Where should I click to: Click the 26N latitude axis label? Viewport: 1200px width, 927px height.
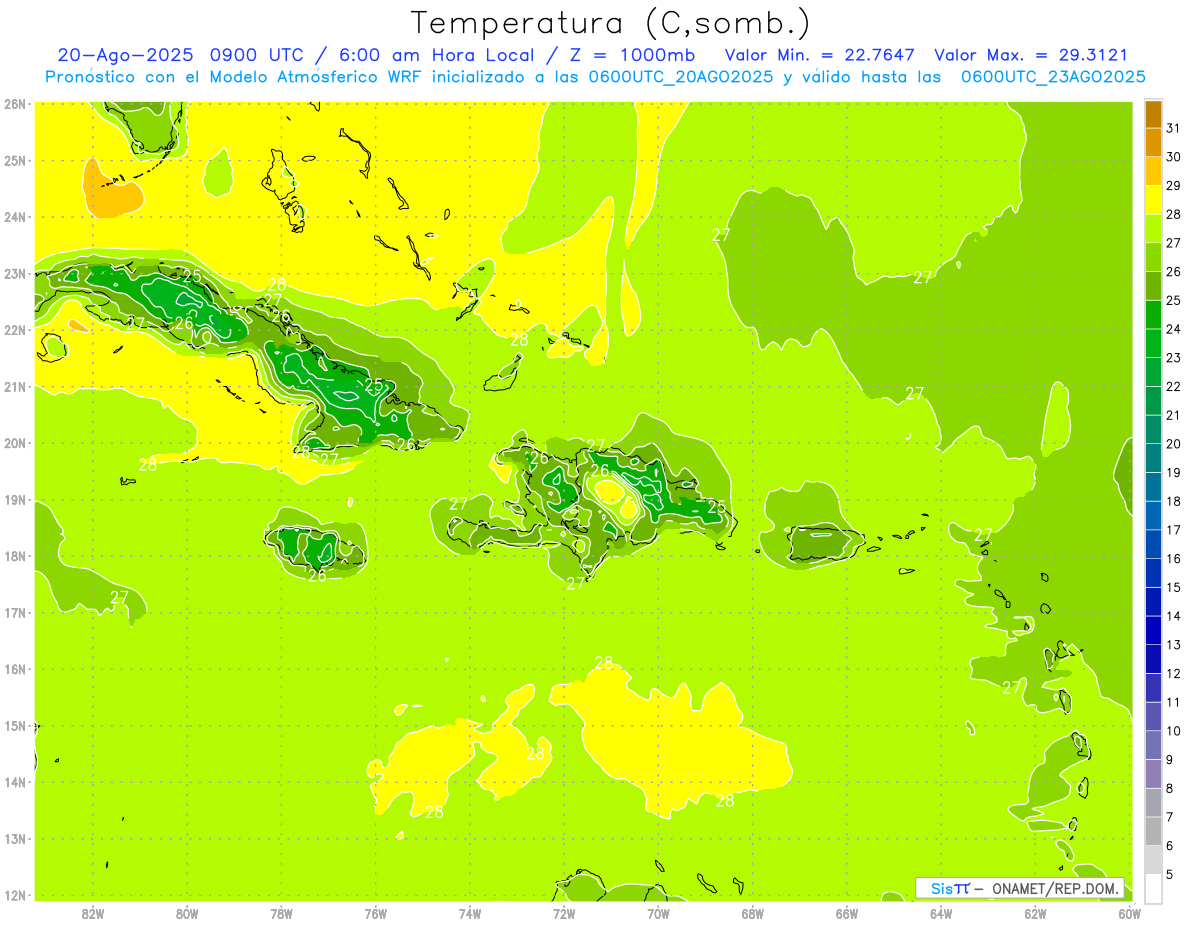tap(14, 104)
